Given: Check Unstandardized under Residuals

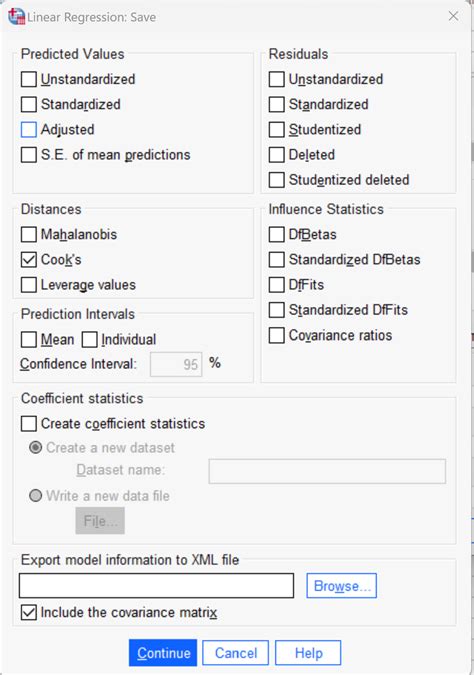Looking at the screenshot, I should click(276, 79).
